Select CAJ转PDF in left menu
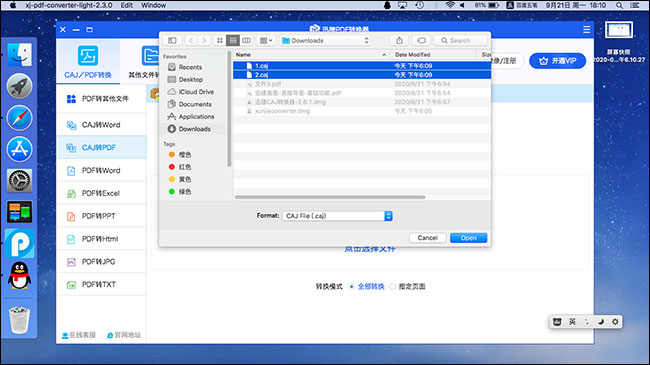This screenshot has height=365, width=650. (101, 148)
